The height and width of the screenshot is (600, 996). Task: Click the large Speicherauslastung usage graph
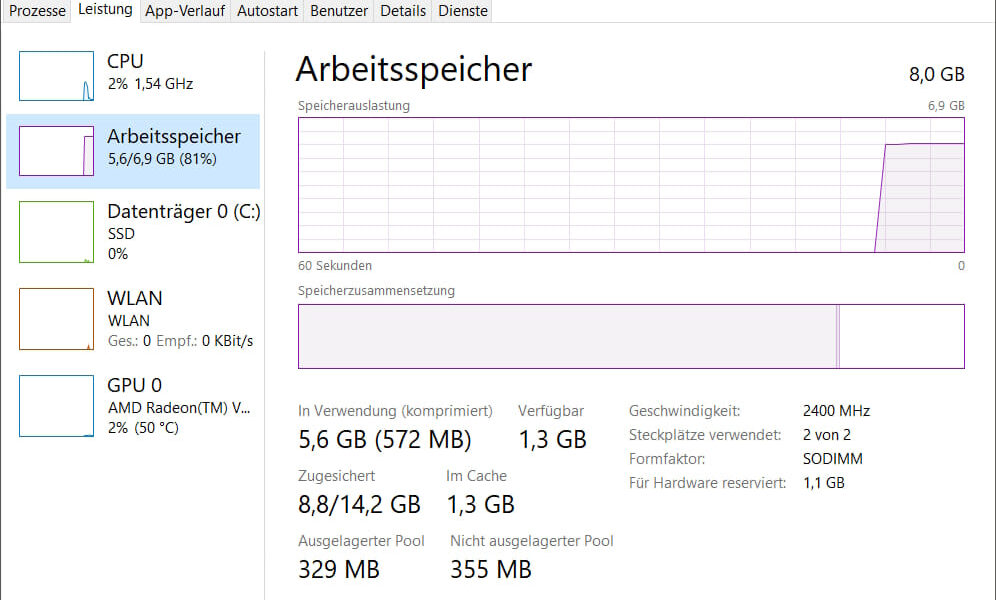(x=630, y=185)
